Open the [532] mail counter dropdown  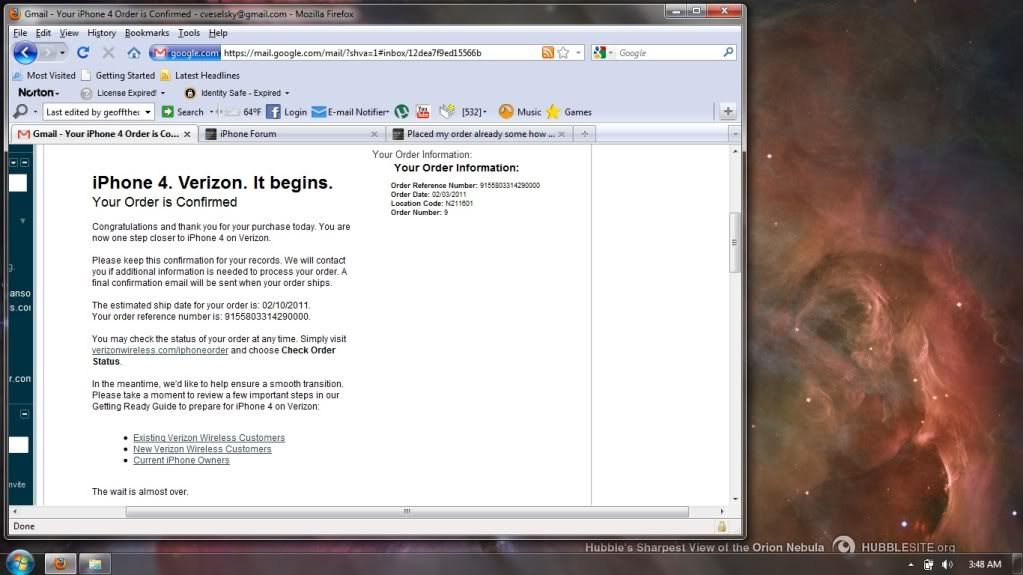coord(474,112)
